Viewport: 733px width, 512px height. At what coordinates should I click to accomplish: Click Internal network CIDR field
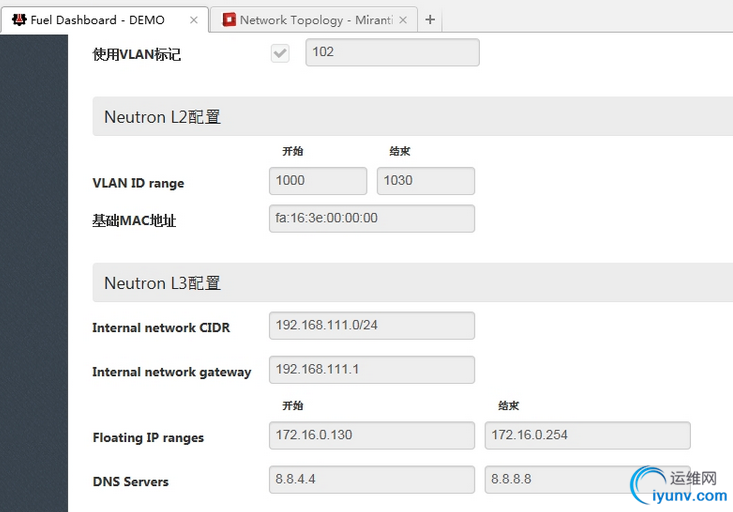click(x=372, y=326)
